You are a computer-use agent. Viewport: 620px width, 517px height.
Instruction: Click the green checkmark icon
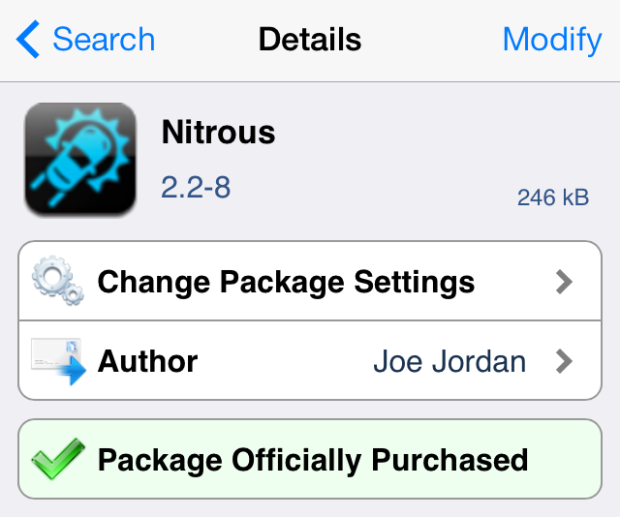tap(58, 459)
